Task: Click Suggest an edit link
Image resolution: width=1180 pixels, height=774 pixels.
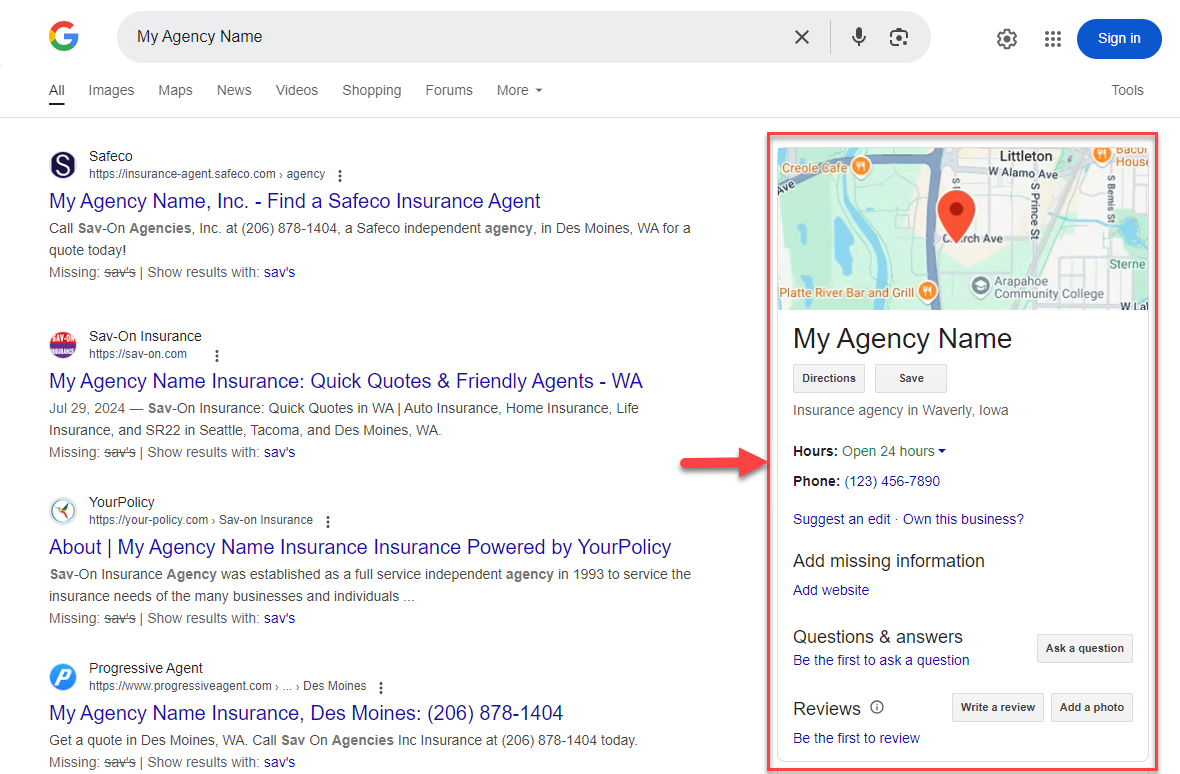Action: [x=841, y=519]
